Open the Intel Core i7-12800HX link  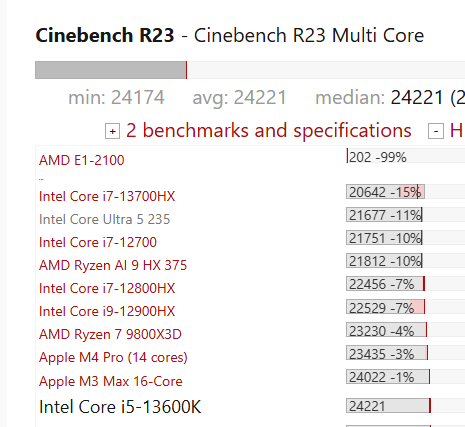click(107, 288)
